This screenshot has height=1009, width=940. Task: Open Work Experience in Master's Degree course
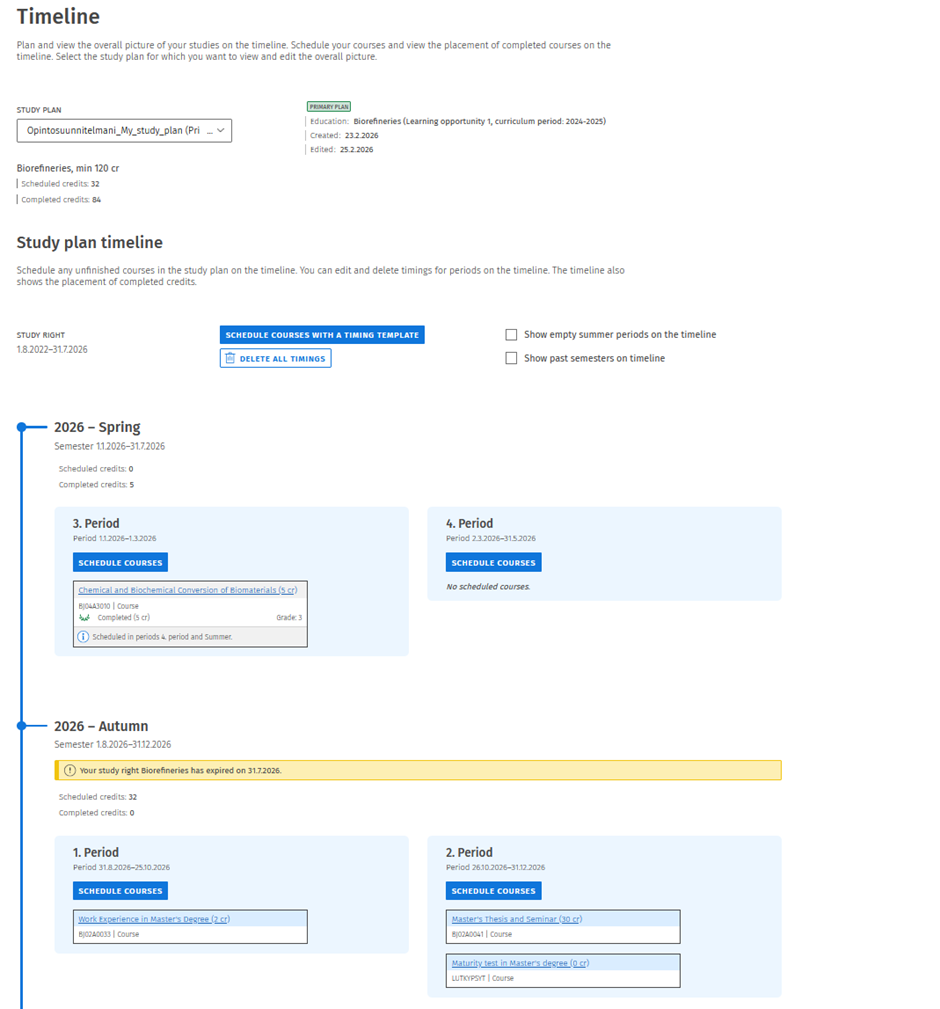coord(154,919)
